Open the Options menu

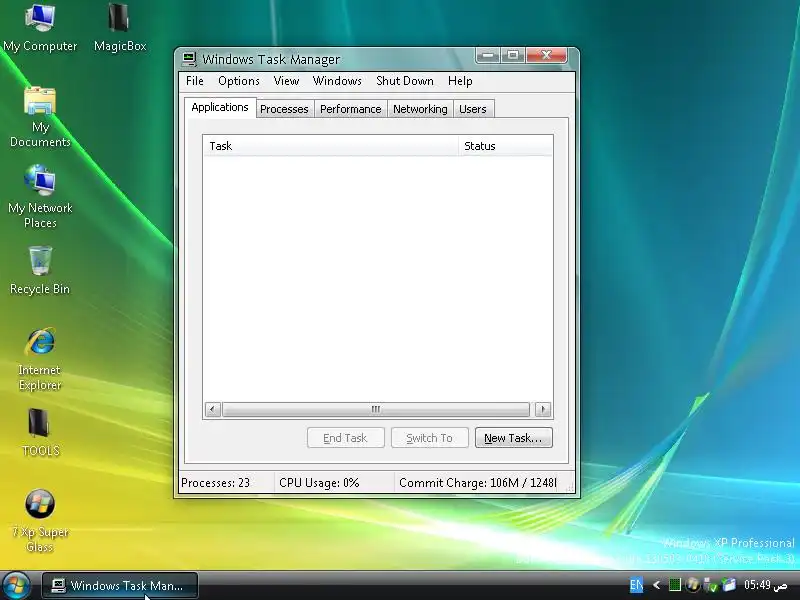click(x=239, y=81)
